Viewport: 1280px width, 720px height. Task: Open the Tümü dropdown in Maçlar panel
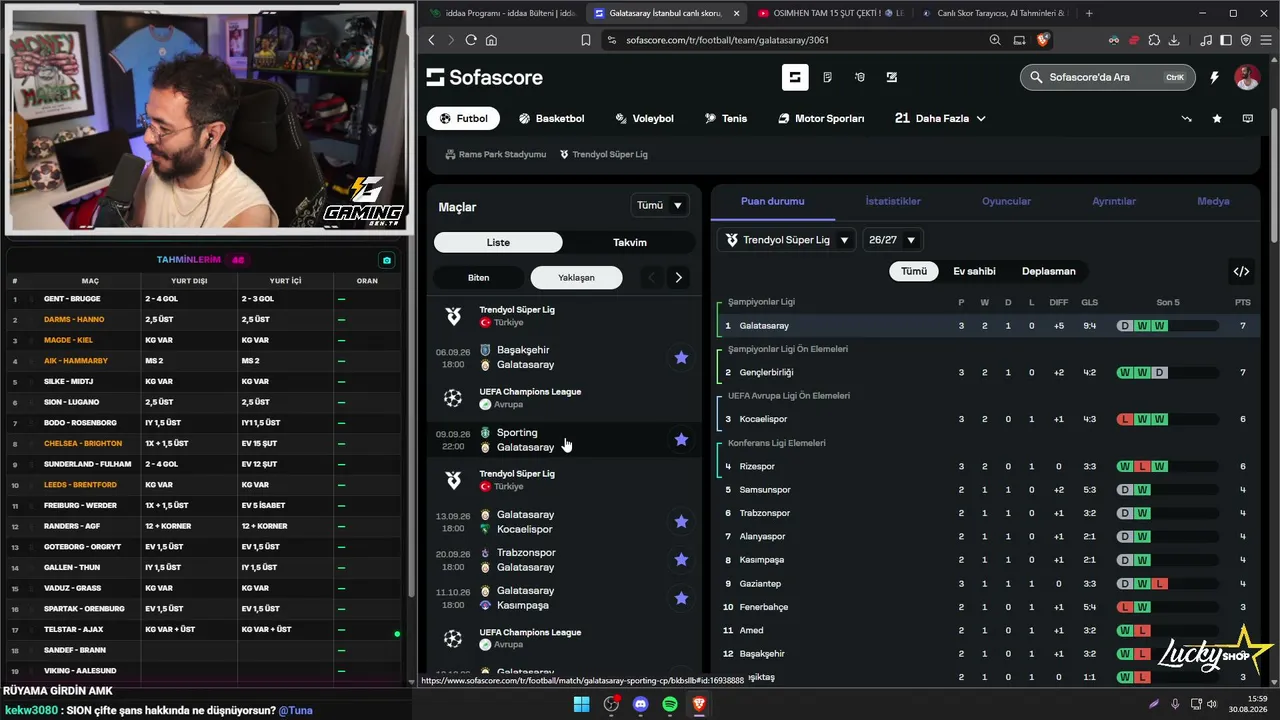pos(661,205)
